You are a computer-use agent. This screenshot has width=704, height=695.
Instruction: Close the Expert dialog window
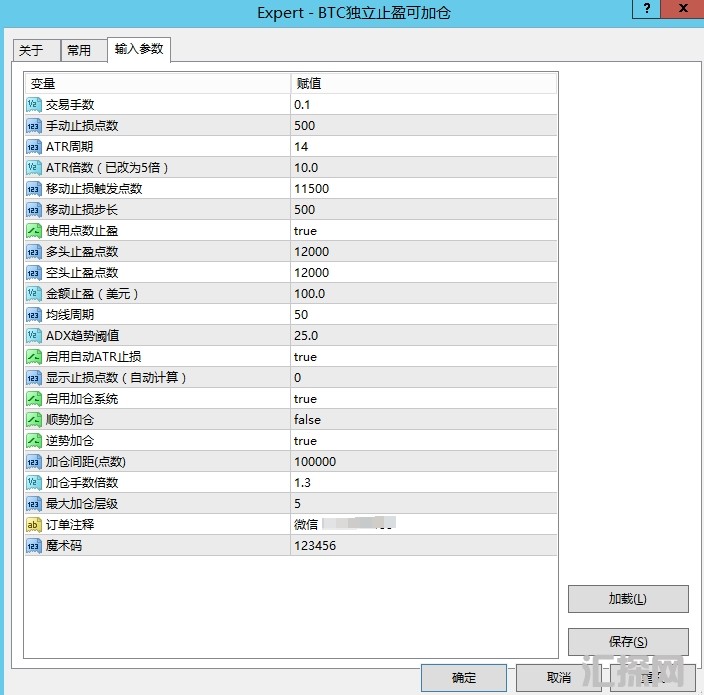(682, 9)
